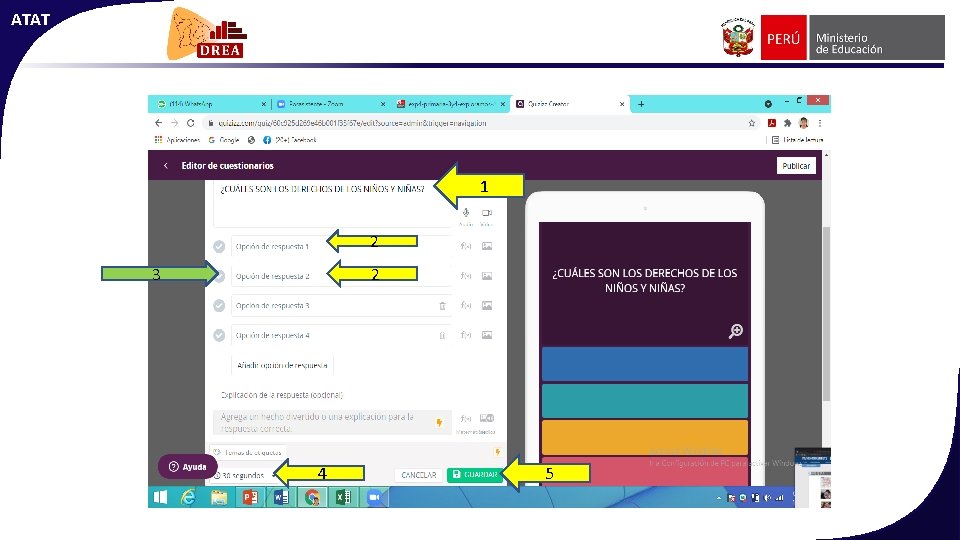Add teaching material media to explanation
Viewport: 960px width, 540px height.
[487, 419]
